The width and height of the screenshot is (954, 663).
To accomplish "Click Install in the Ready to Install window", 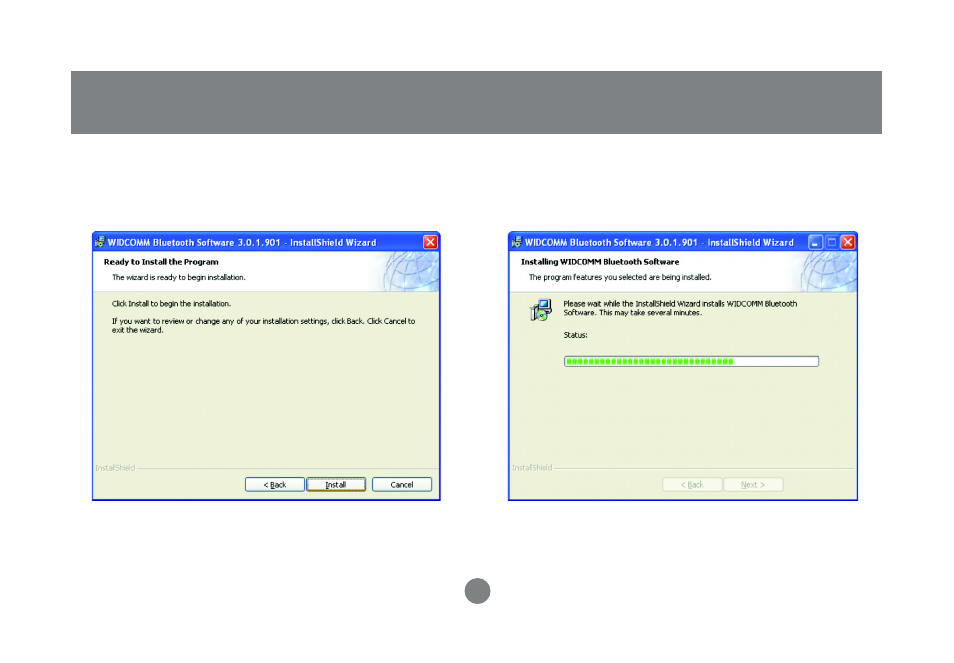I will point(336,484).
